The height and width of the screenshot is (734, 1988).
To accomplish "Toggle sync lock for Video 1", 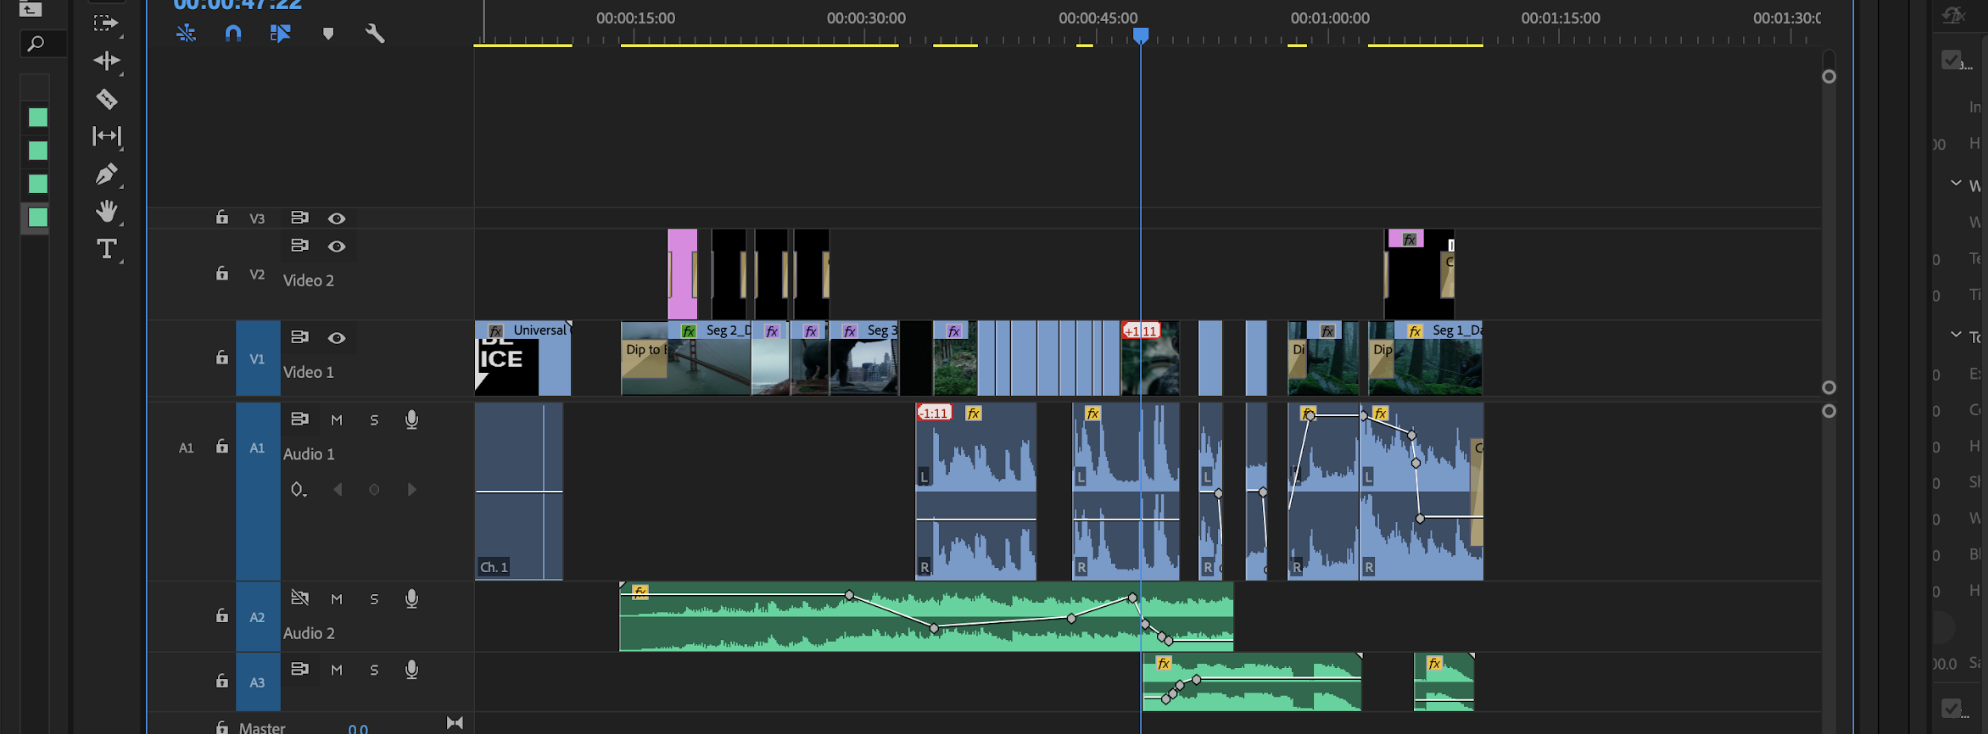I will click(299, 337).
